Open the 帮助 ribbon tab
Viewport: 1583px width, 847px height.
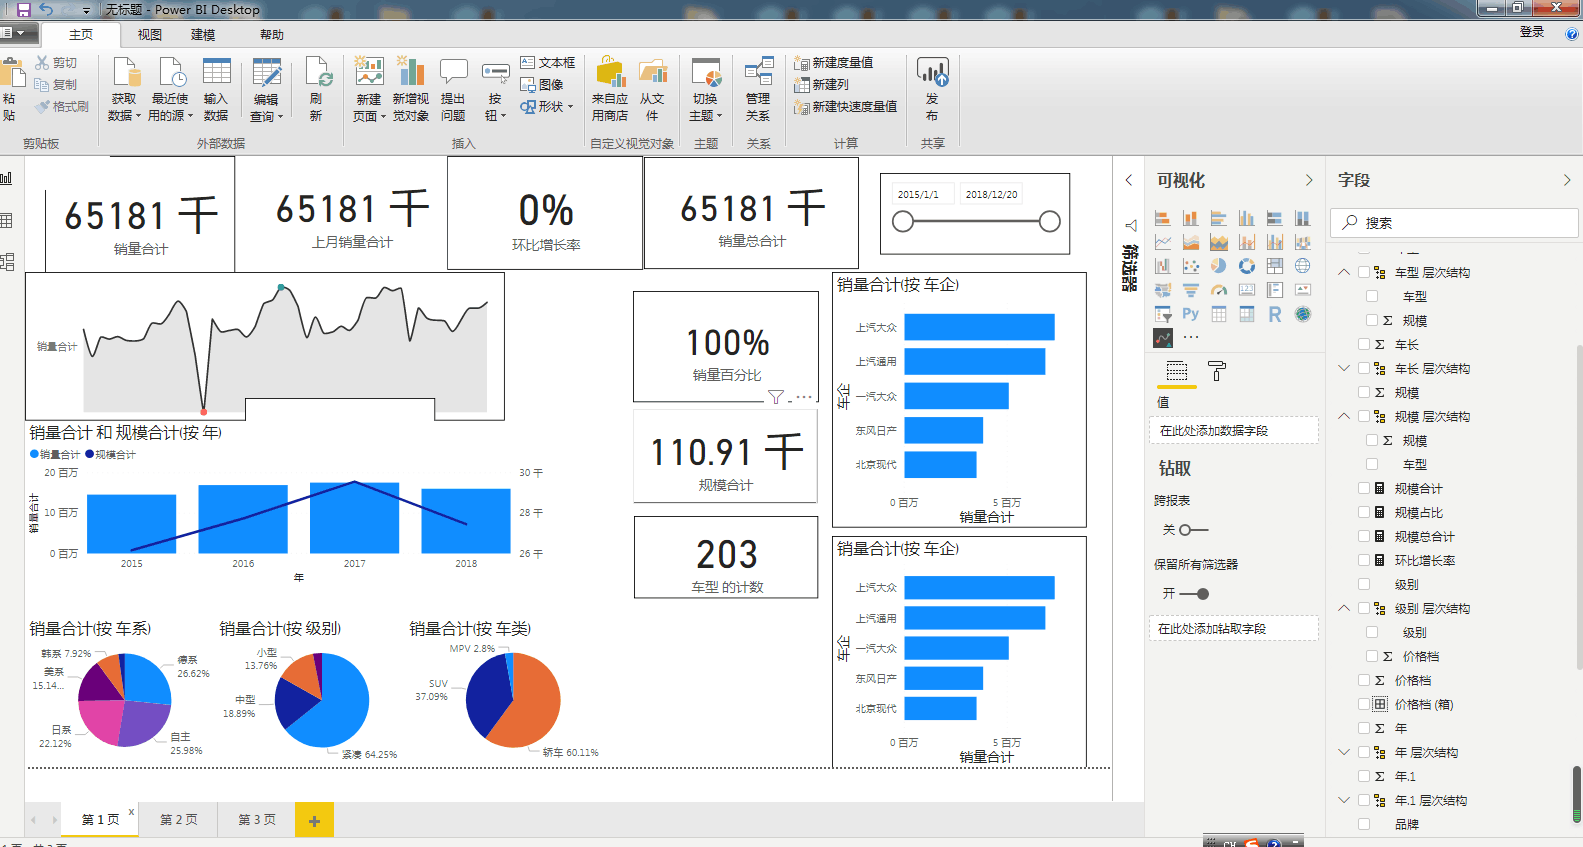(272, 34)
